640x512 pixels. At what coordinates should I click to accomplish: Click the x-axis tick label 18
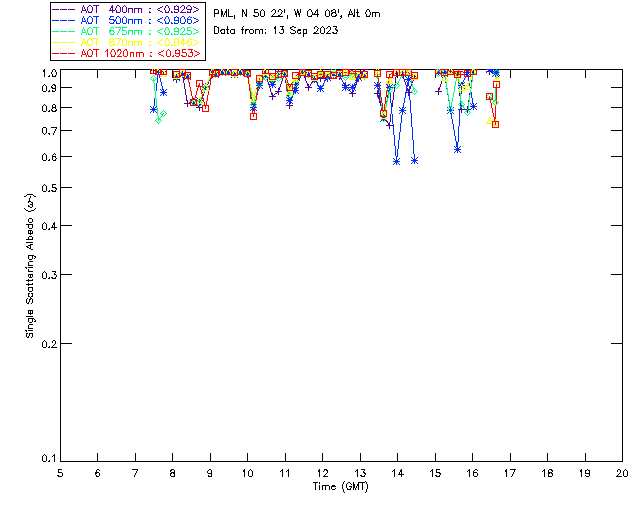547,473
